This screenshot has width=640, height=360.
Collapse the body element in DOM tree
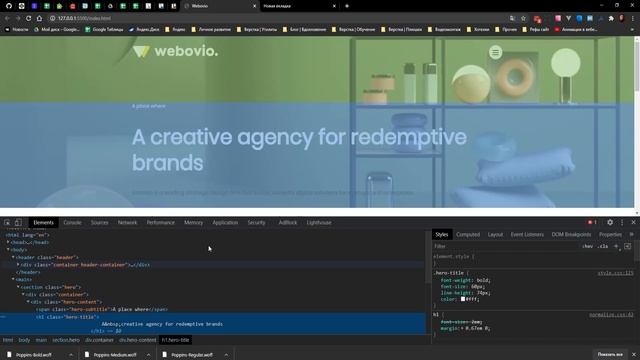(8, 249)
